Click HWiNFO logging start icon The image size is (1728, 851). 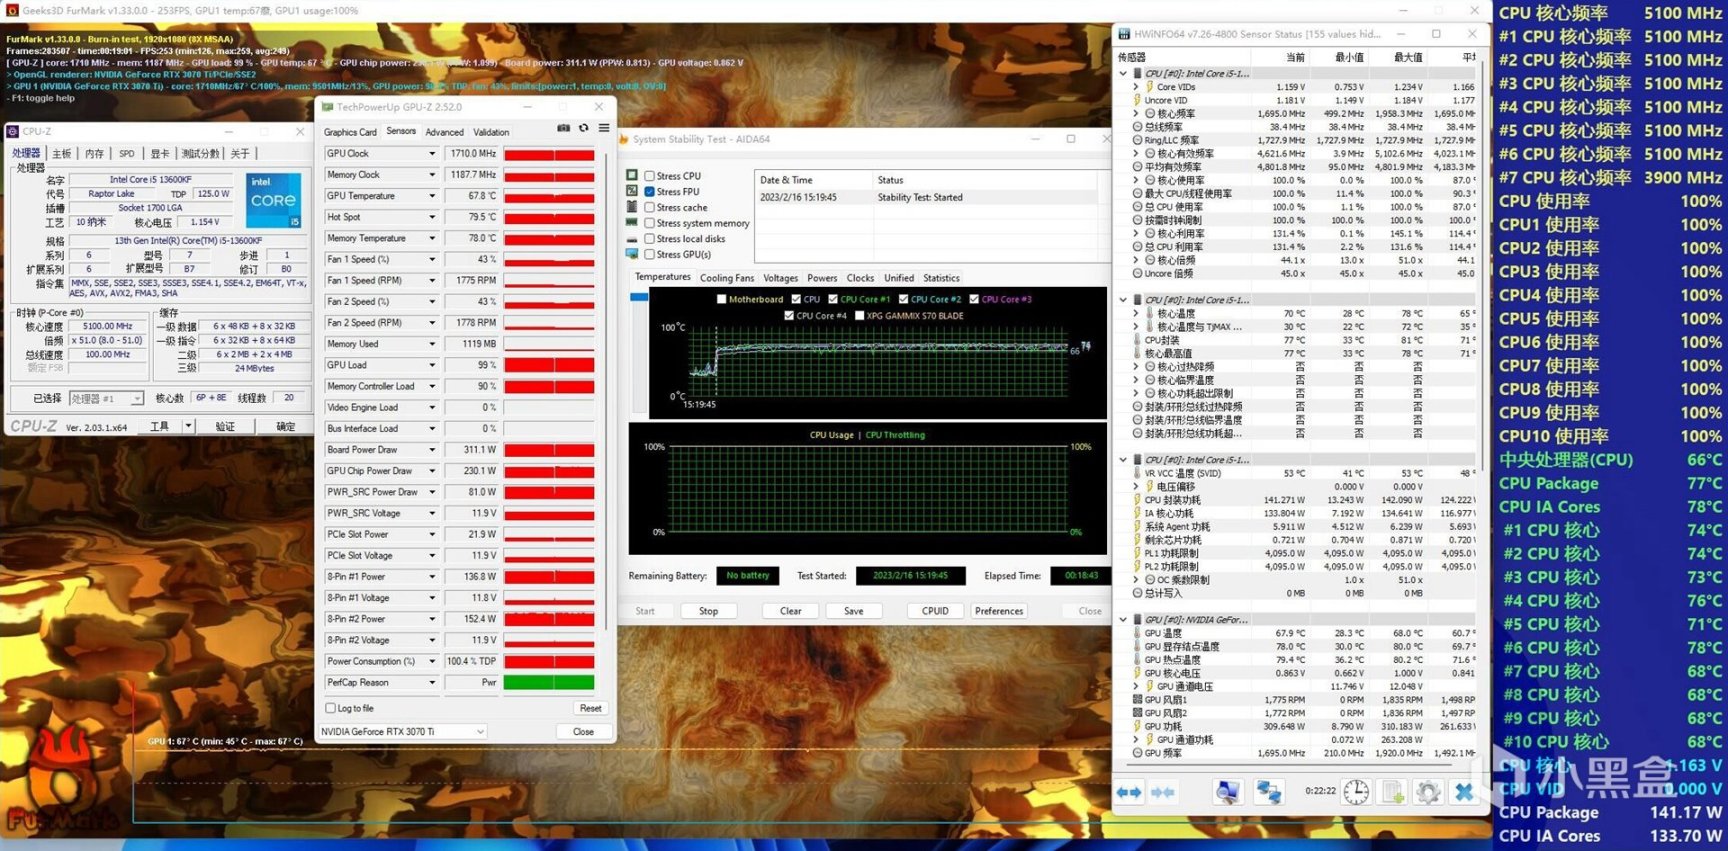tap(1393, 792)
